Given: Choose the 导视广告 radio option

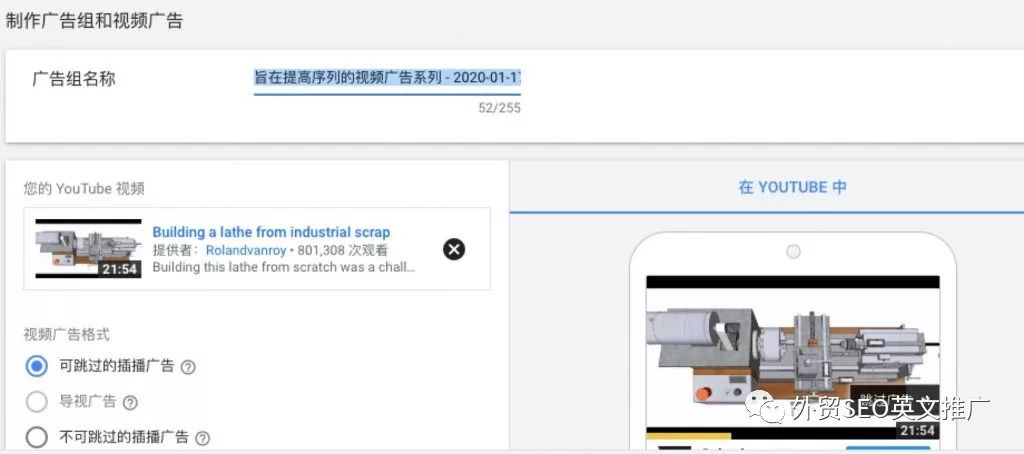Looking at the screenshot, I should coord(37,402).
